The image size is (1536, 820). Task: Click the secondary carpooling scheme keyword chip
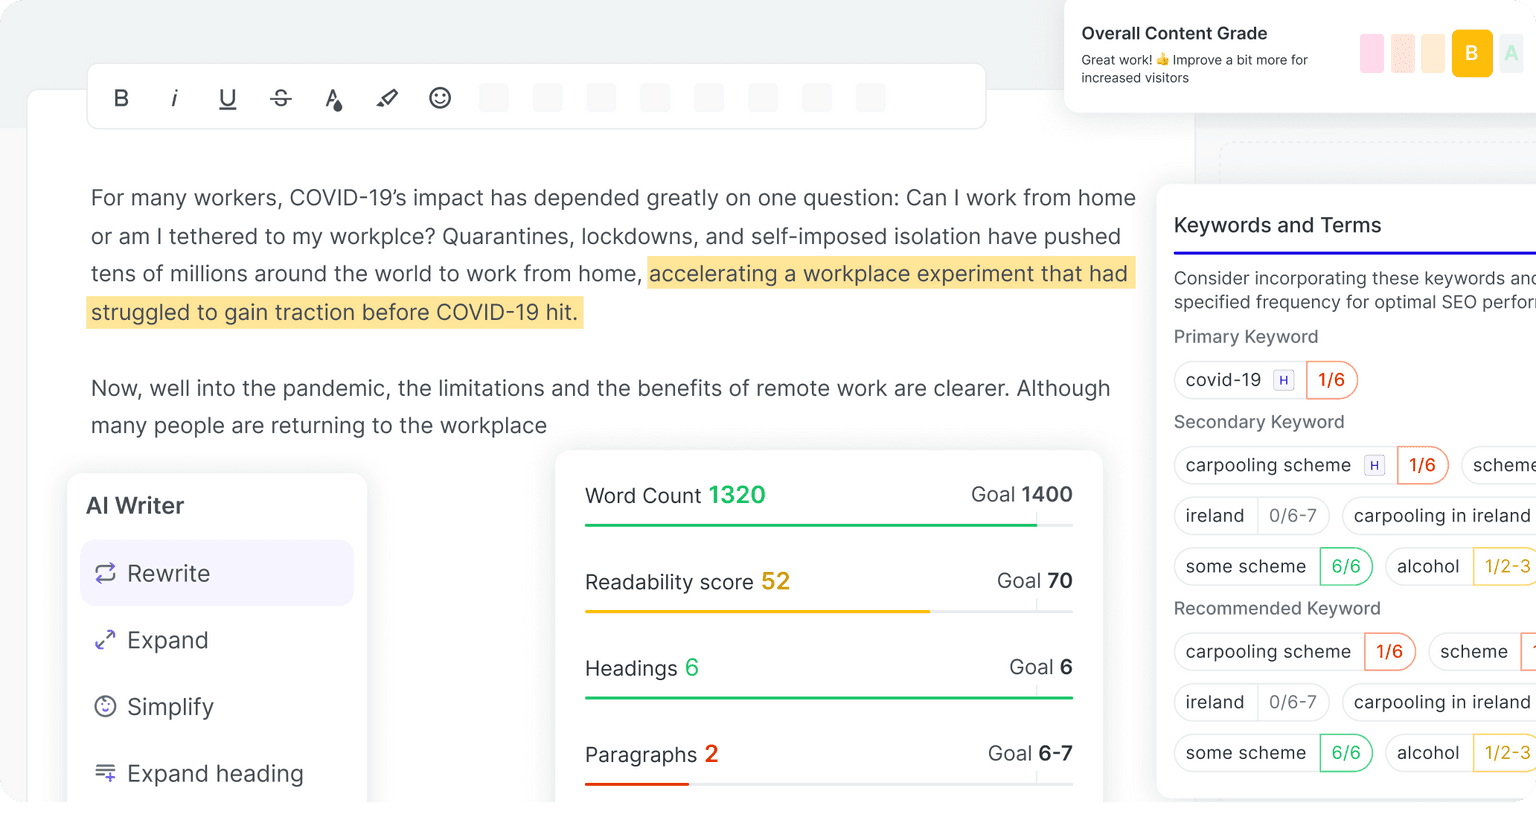point(1311,465)
